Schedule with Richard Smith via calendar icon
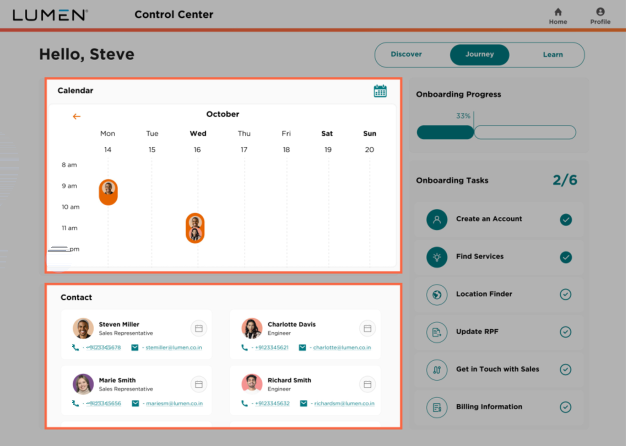The image size is (626, 446). (x=367, y=385)
